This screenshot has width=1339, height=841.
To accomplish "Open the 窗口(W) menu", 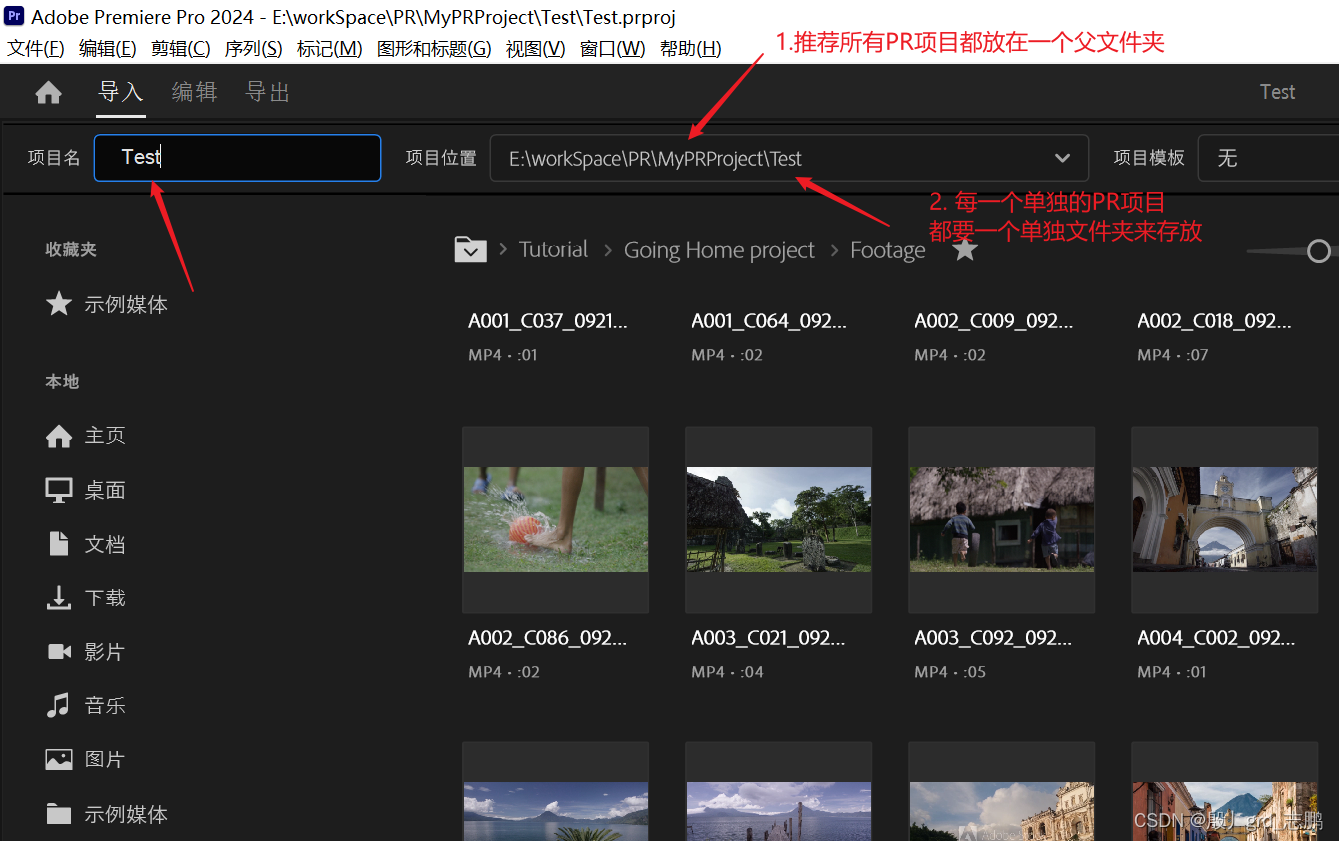I will (x=613, y=49).
